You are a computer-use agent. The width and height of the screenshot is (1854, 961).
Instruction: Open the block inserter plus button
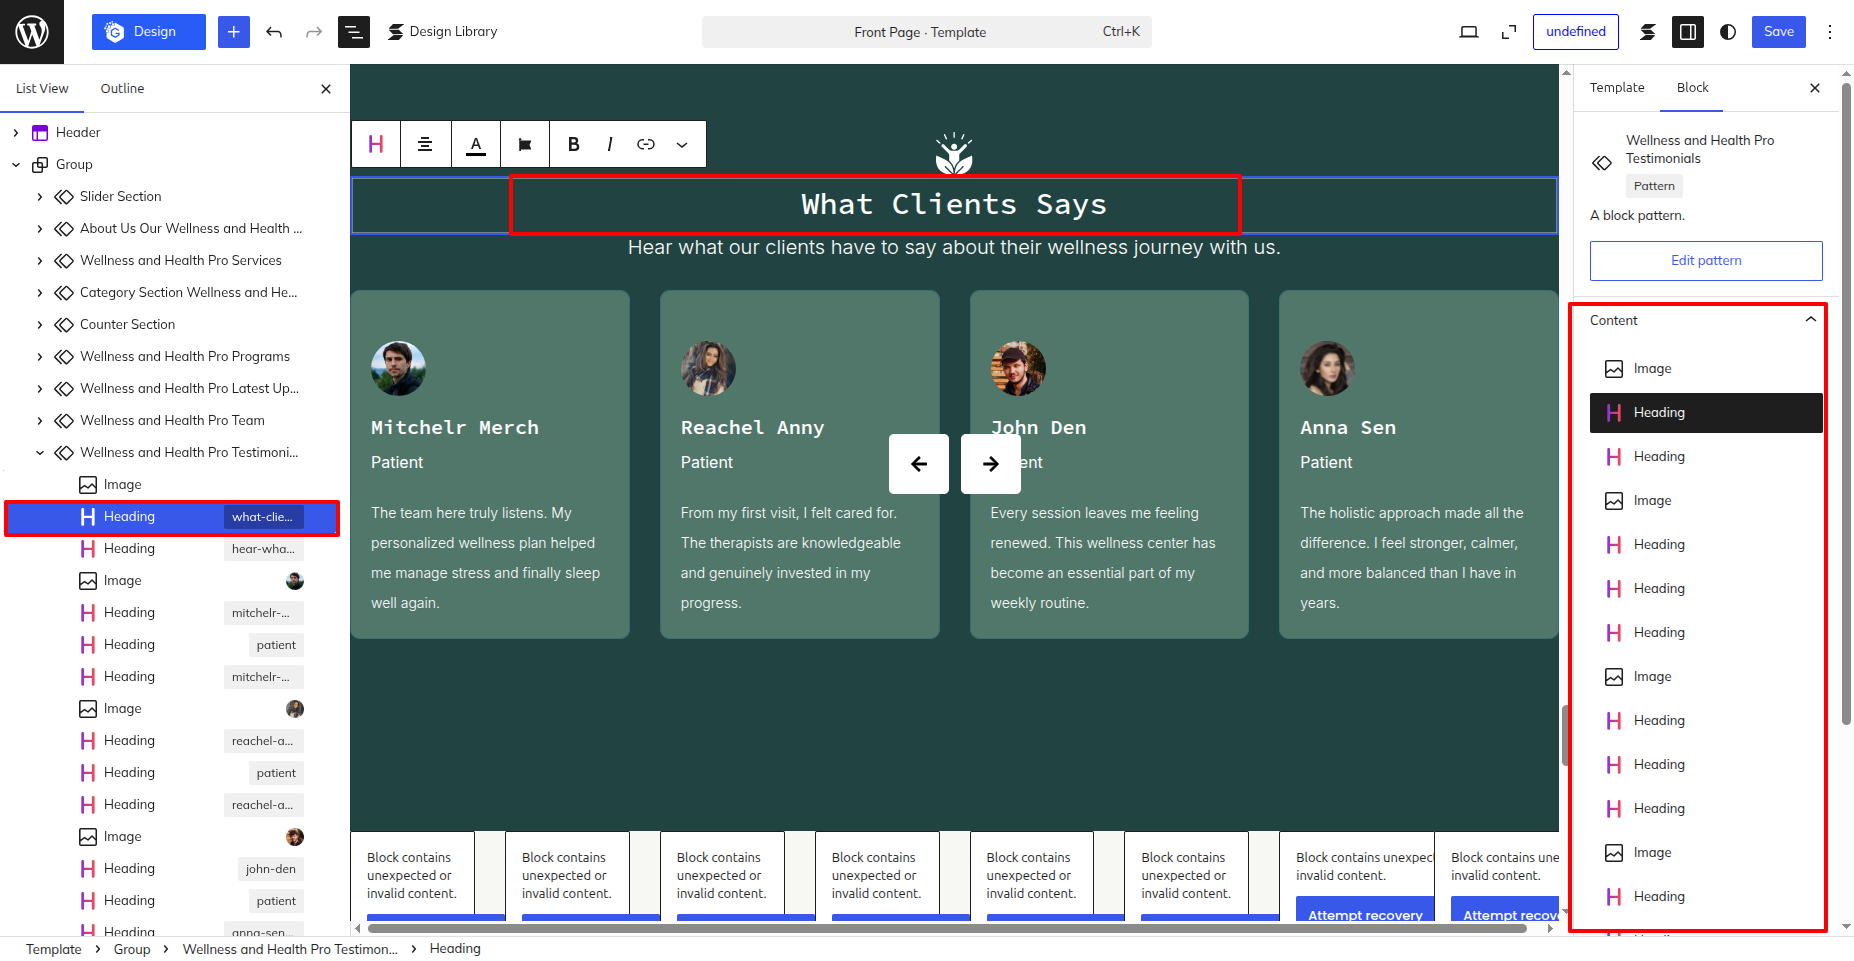(234, 32)
